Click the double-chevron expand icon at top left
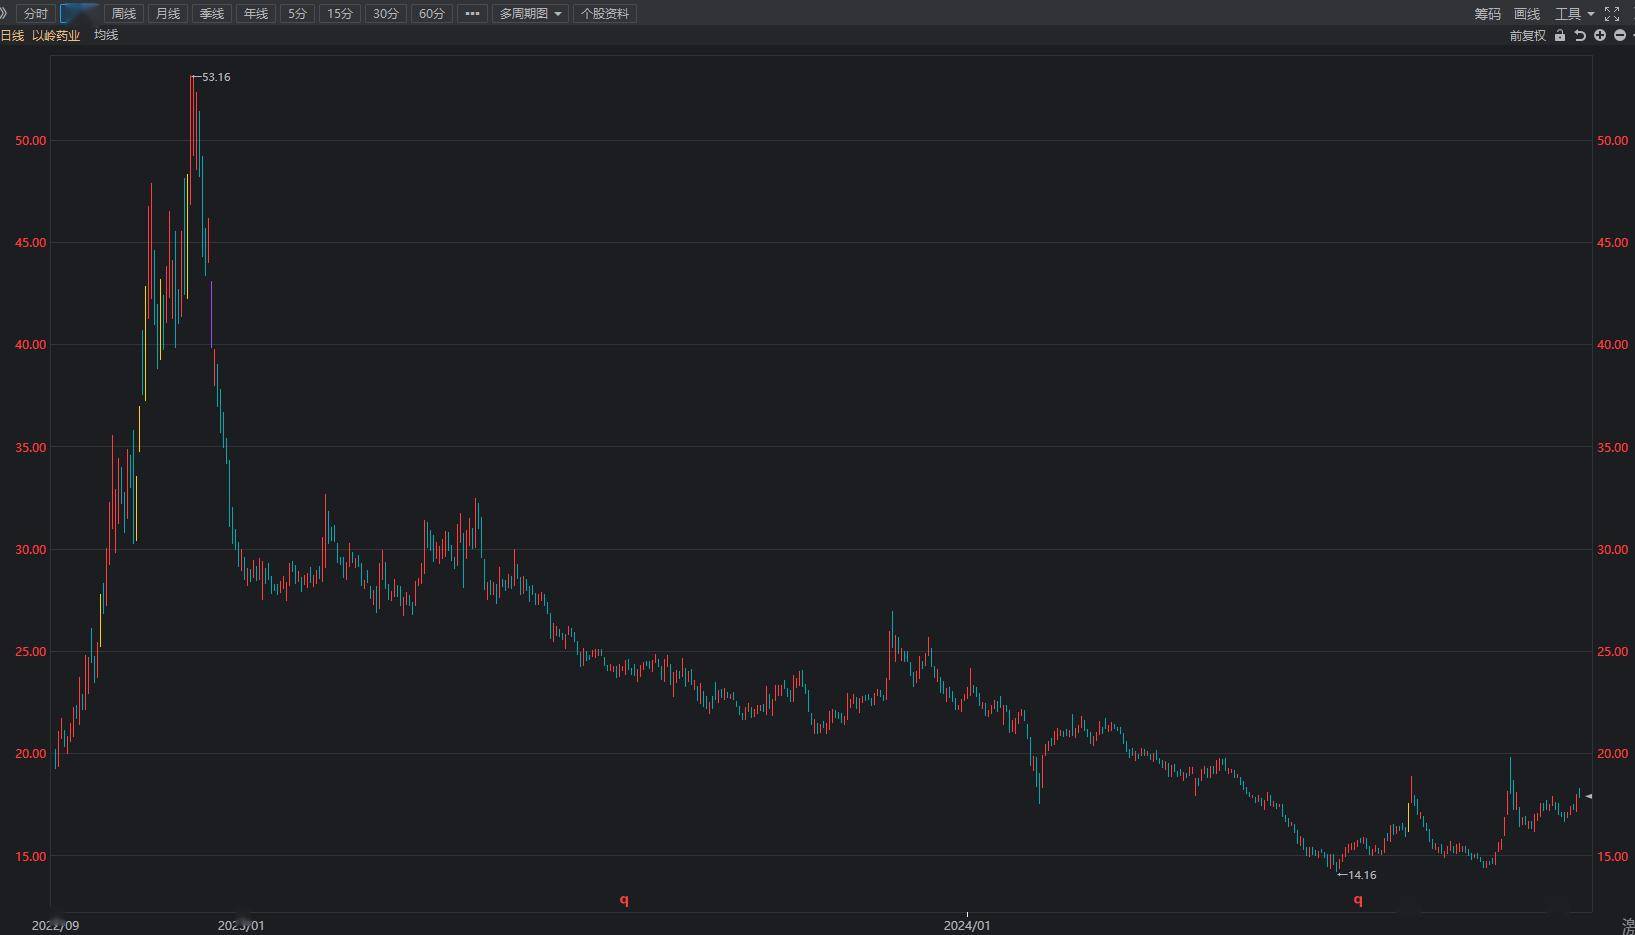Viewport: 1635px width, 935px height. [4, 13]
